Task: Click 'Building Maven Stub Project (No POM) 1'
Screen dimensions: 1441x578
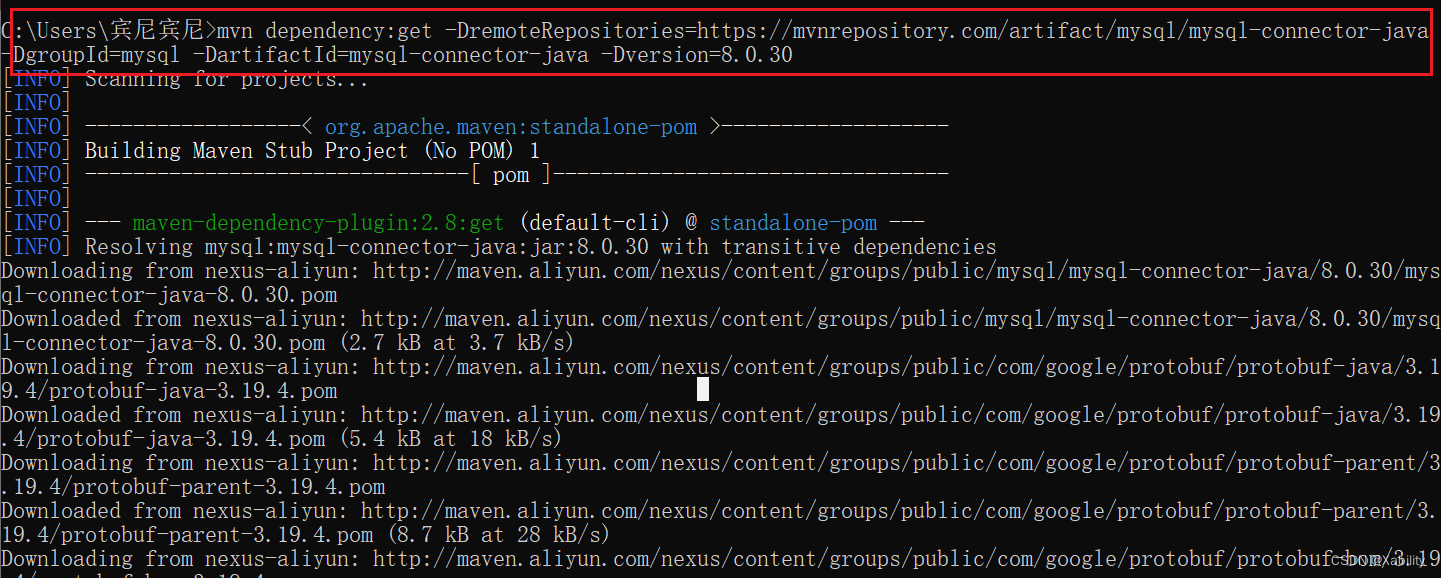Action: (x=312, y=151)
